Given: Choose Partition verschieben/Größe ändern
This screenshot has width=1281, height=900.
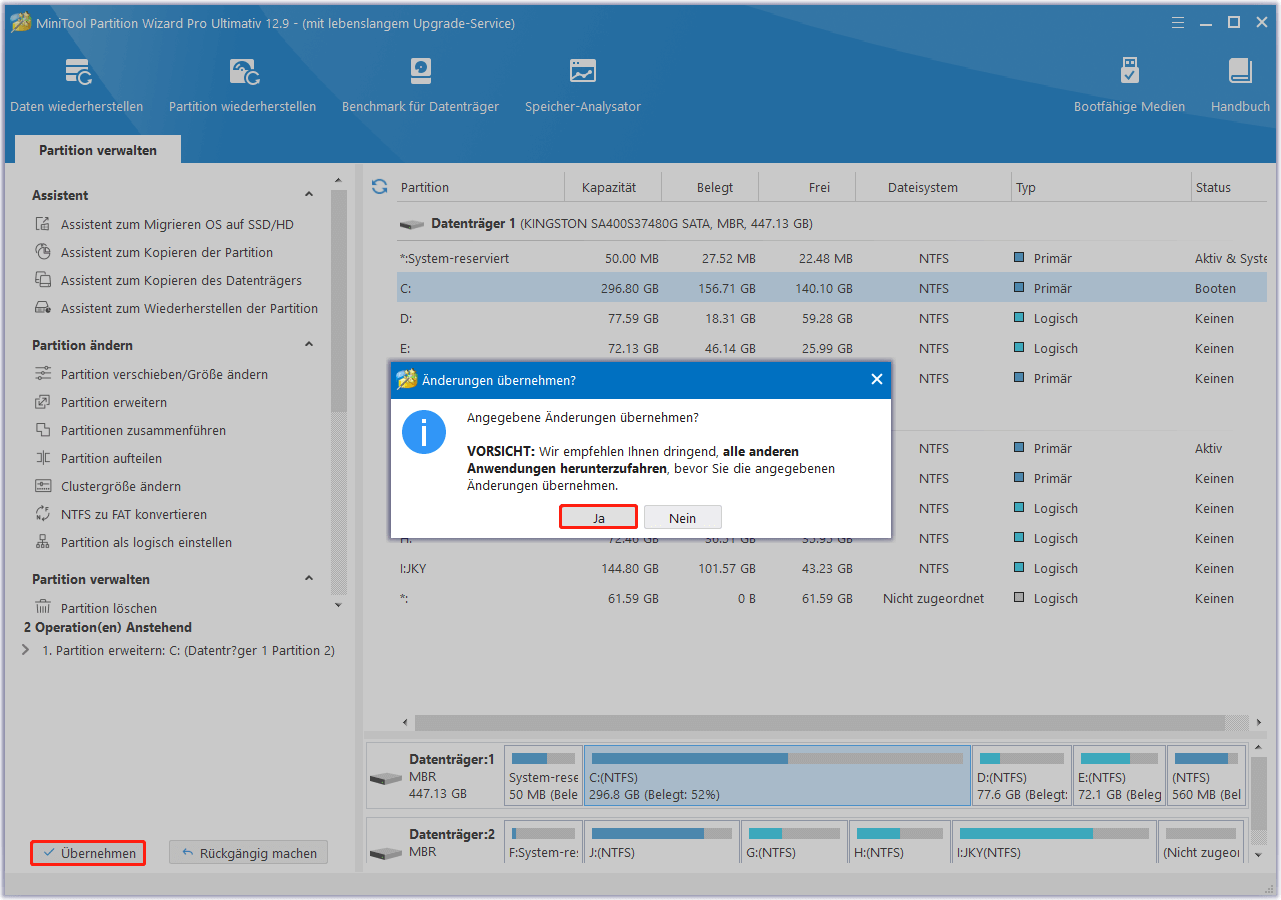Looking at the screenshot, I should coord(164,375).
